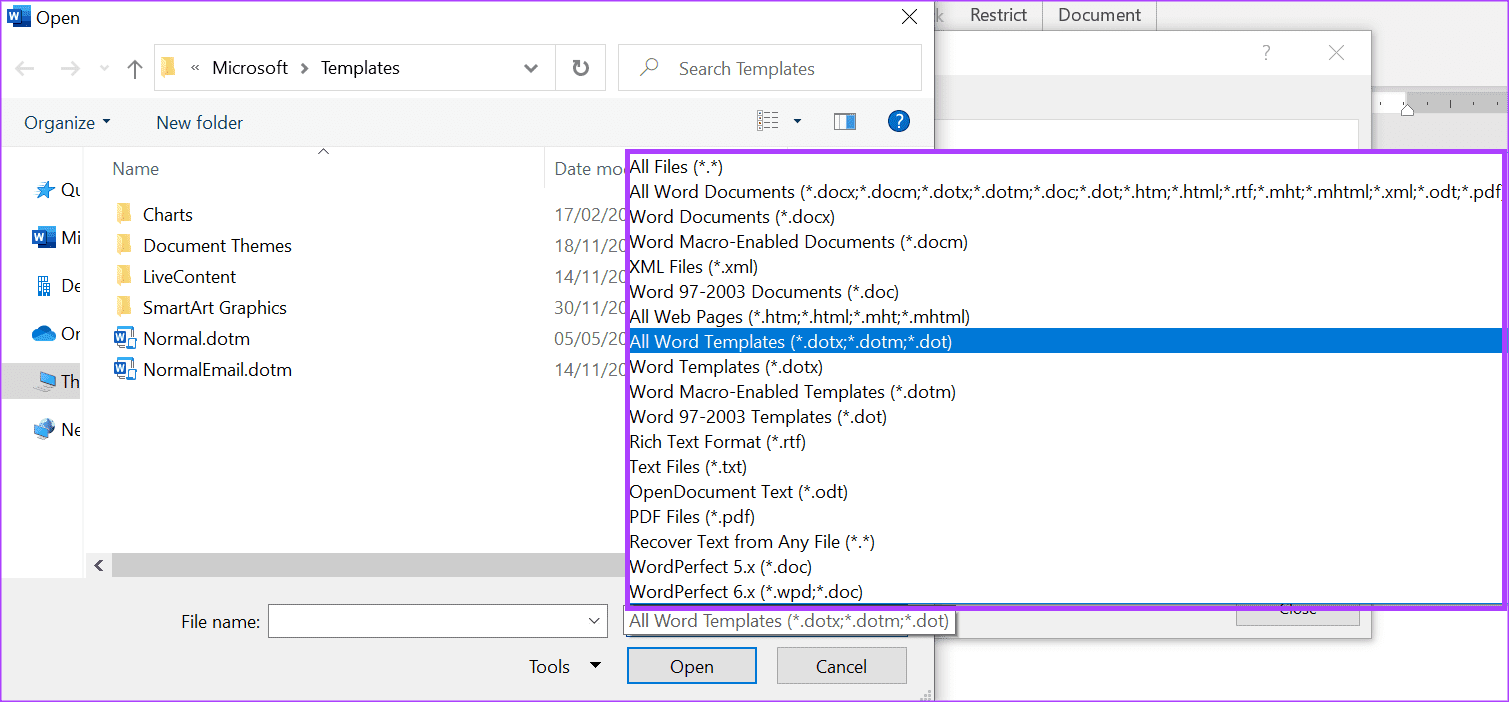Go up one folder level arrow
This screenshot has width=1509, height=702.
click(x=135, y=69)
